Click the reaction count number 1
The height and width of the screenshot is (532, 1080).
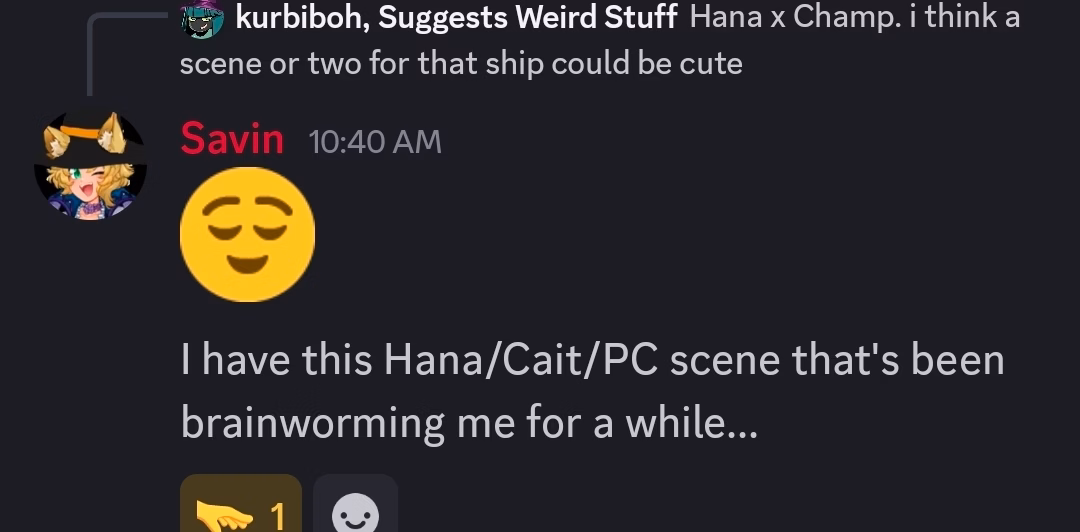pos(278,516)
